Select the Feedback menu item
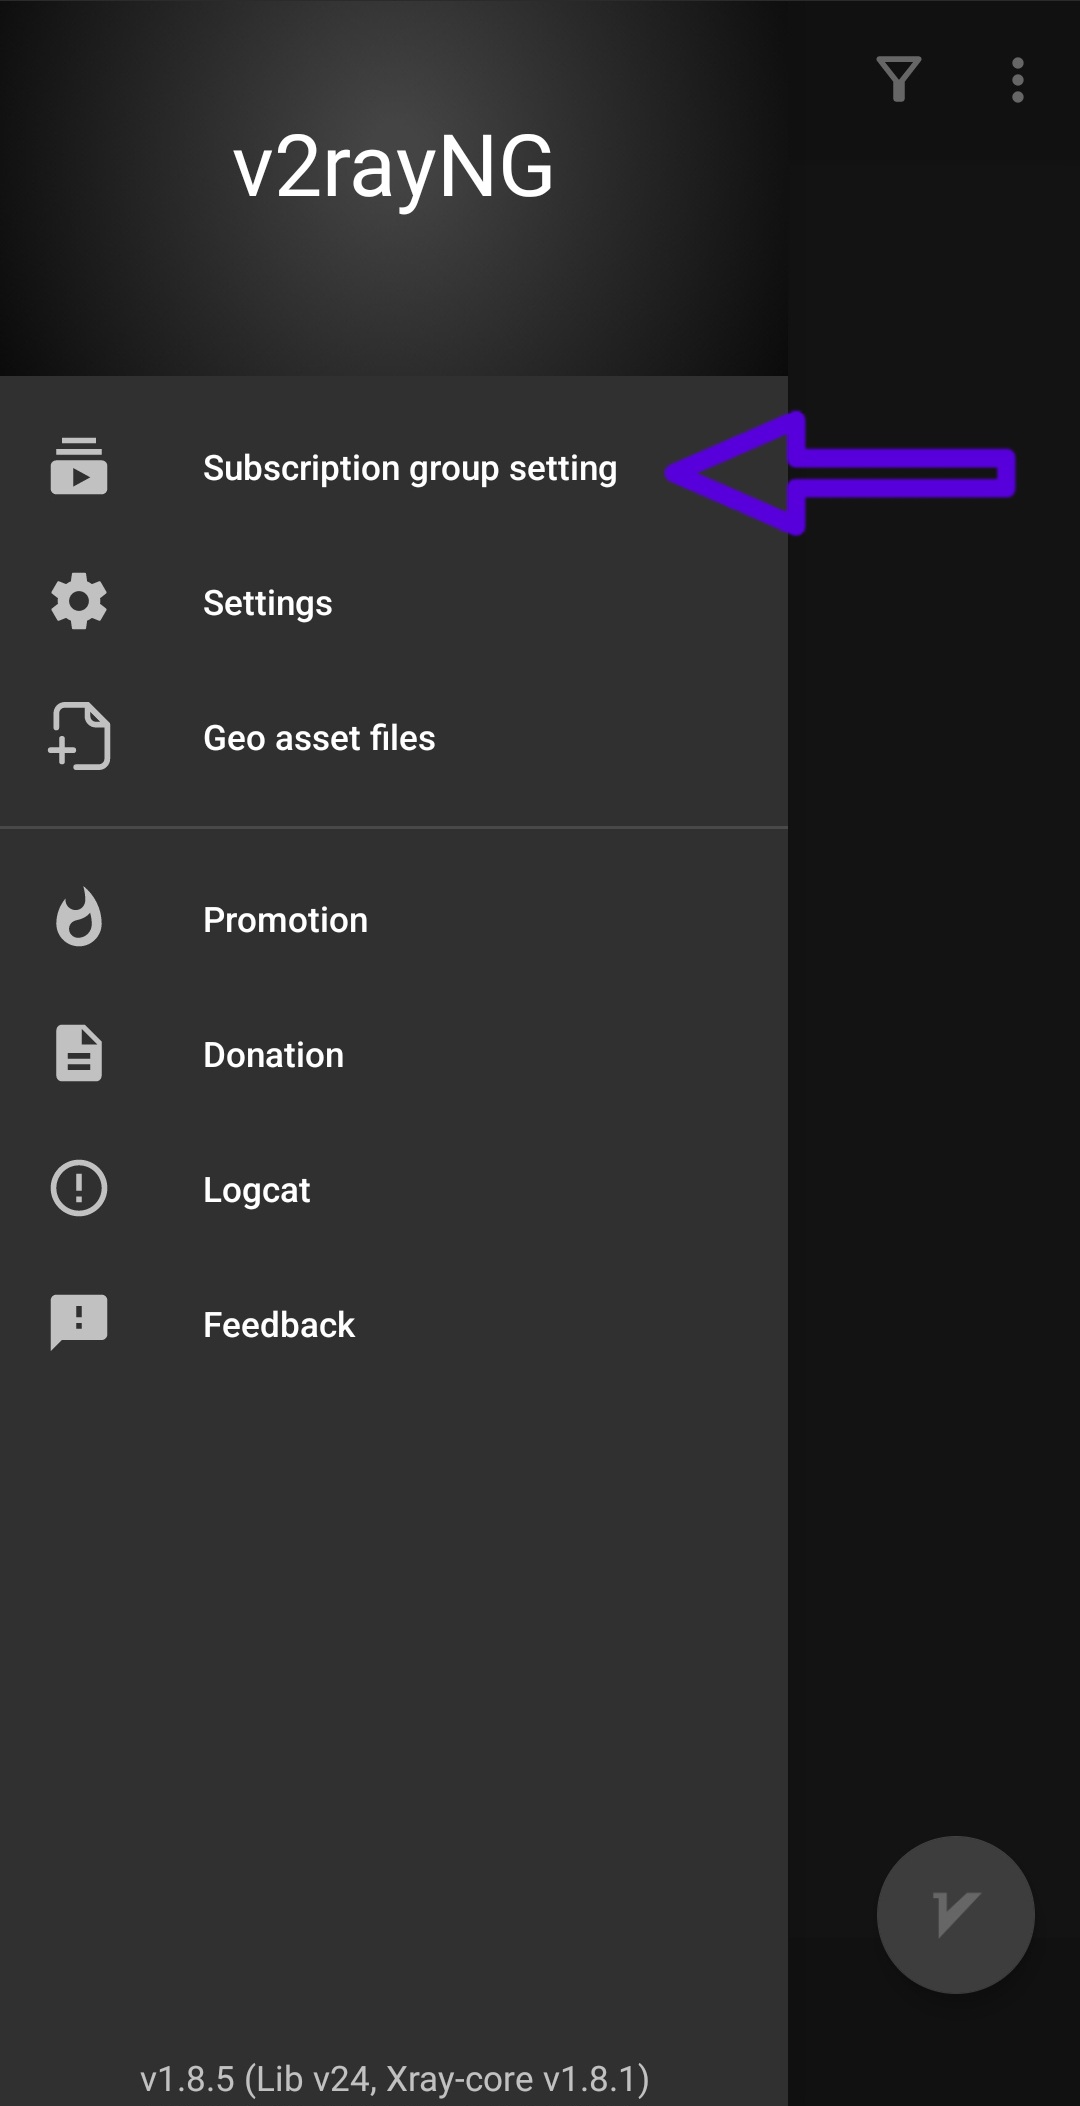The image size is (1080, 2106). 279,1325
